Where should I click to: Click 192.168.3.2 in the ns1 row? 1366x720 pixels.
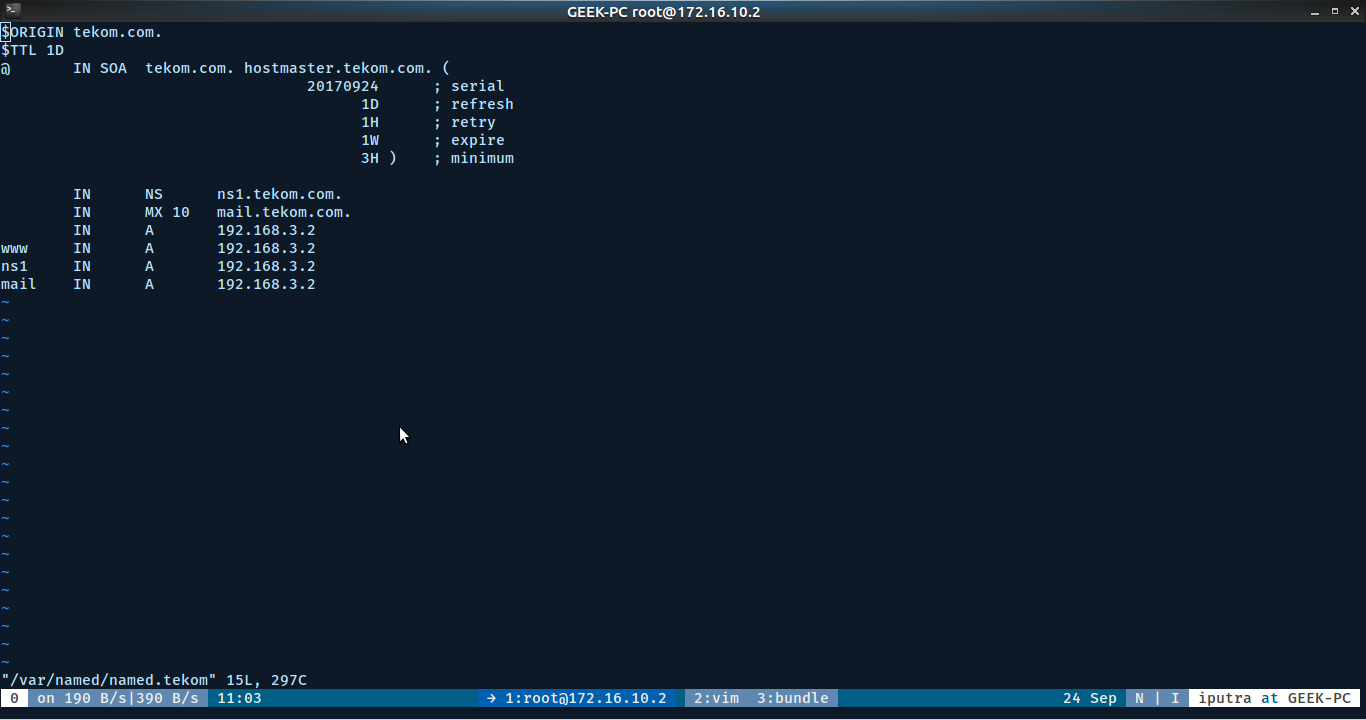(x=266, y=266)
